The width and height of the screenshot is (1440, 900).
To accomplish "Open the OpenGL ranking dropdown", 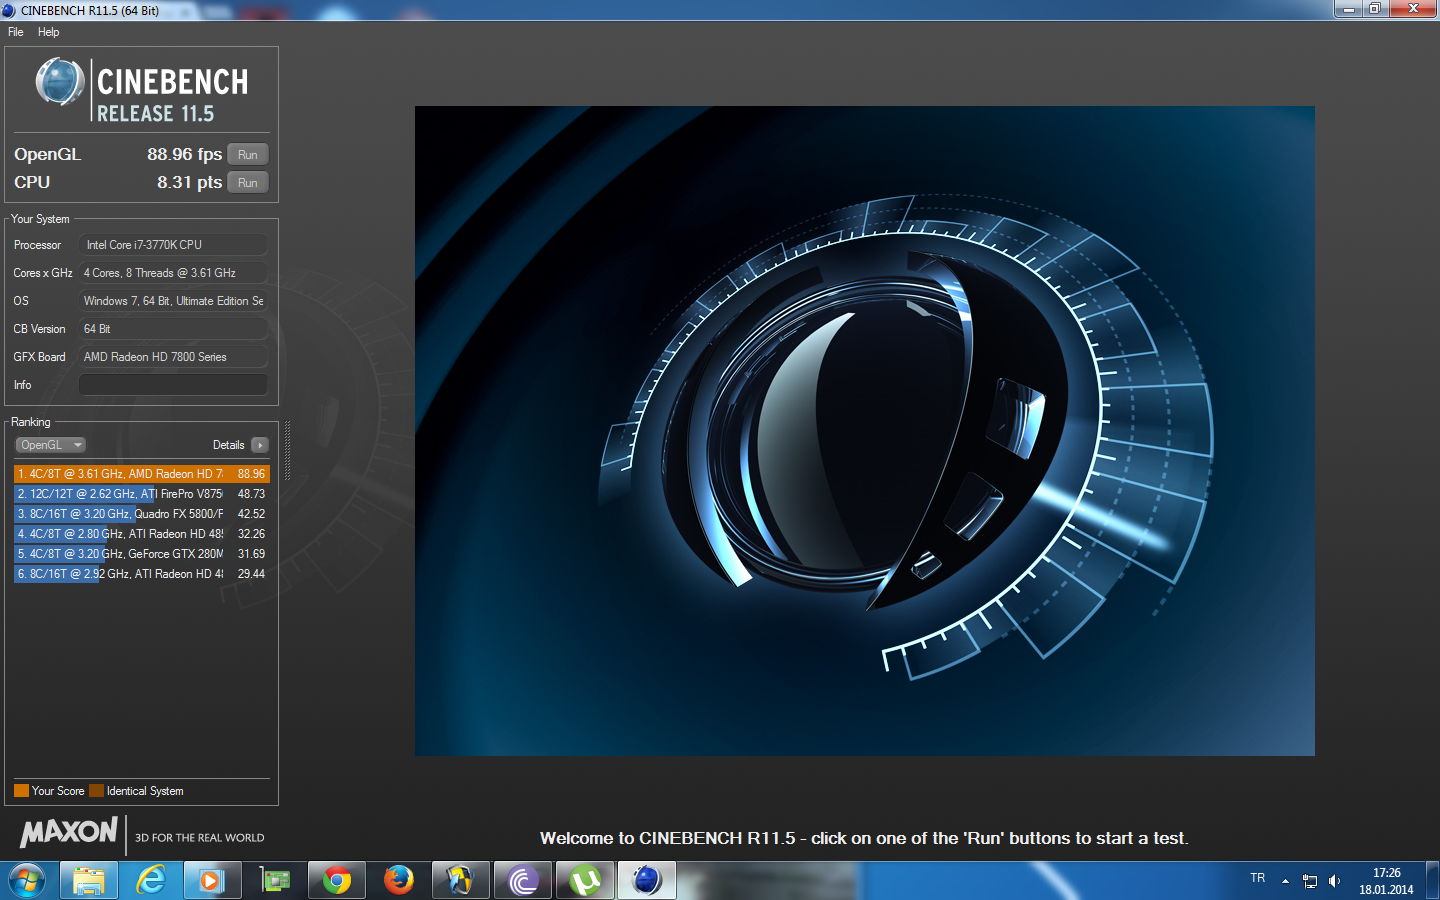I will coord(50,445).
